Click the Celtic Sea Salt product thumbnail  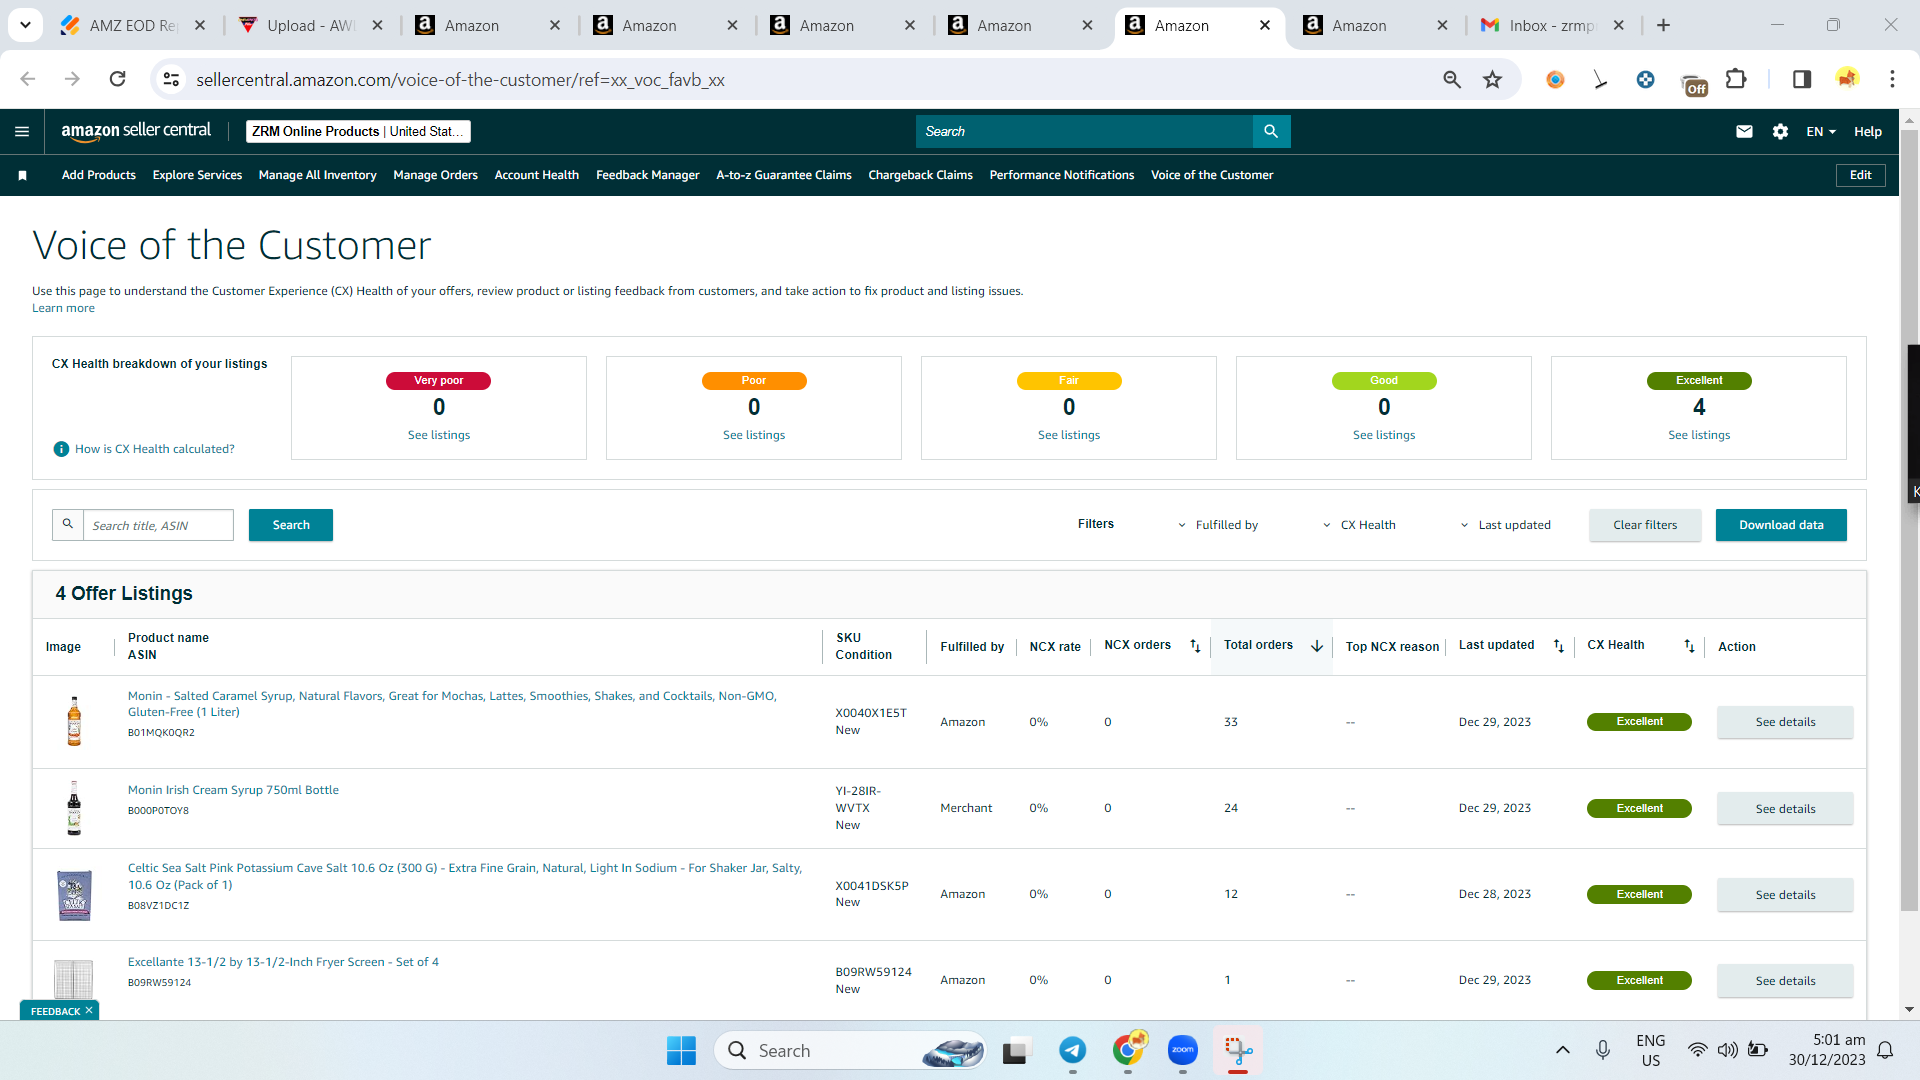[x=74, y=895]
